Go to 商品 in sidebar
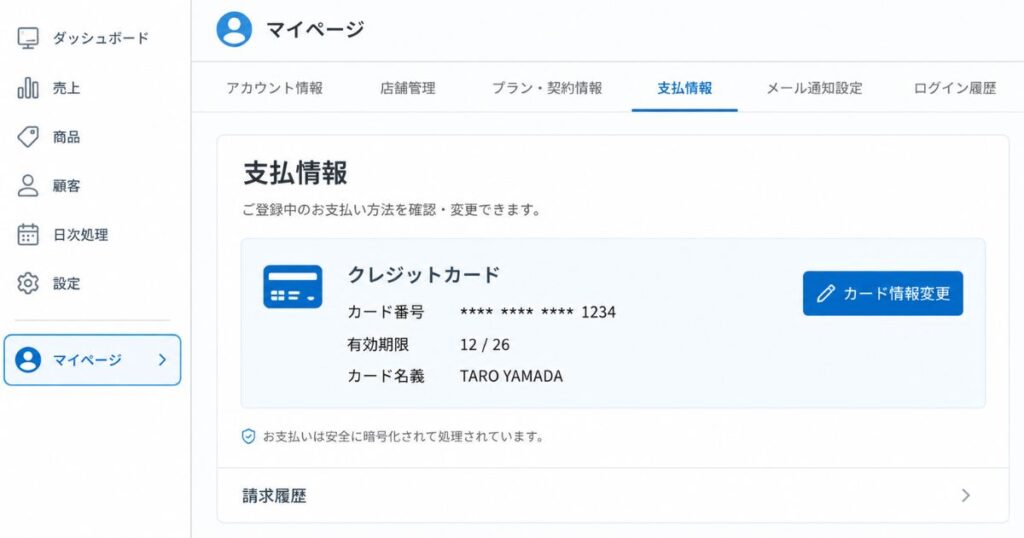Viewport: 1024px width, 538px height. (x=66, y=136)
